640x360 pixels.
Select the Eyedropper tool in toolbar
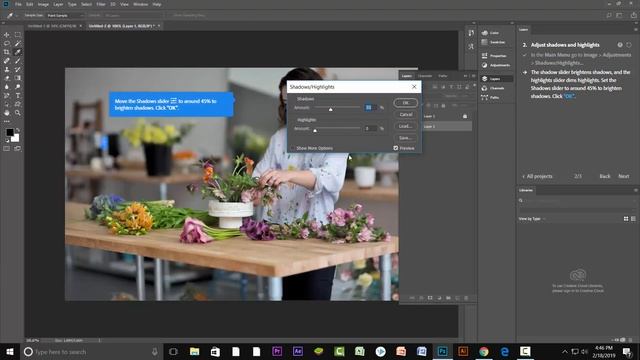click(18, 52)
